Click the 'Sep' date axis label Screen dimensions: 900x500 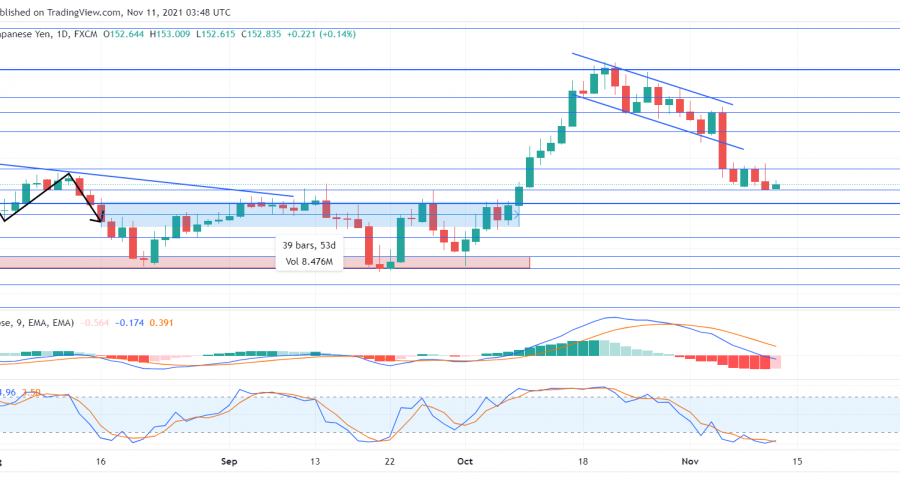pyautogui.click(x=229, y=462)
